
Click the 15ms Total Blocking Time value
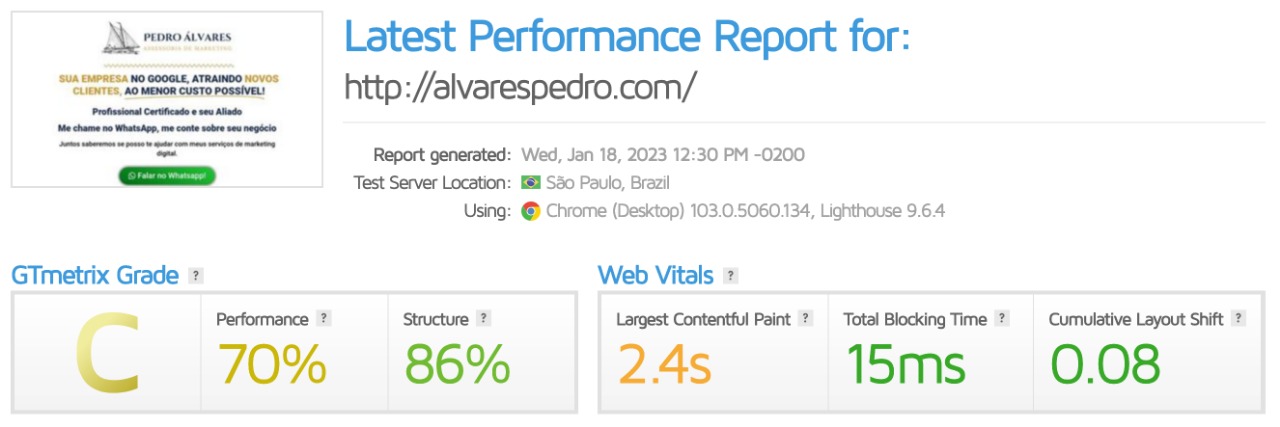(905, 364)
